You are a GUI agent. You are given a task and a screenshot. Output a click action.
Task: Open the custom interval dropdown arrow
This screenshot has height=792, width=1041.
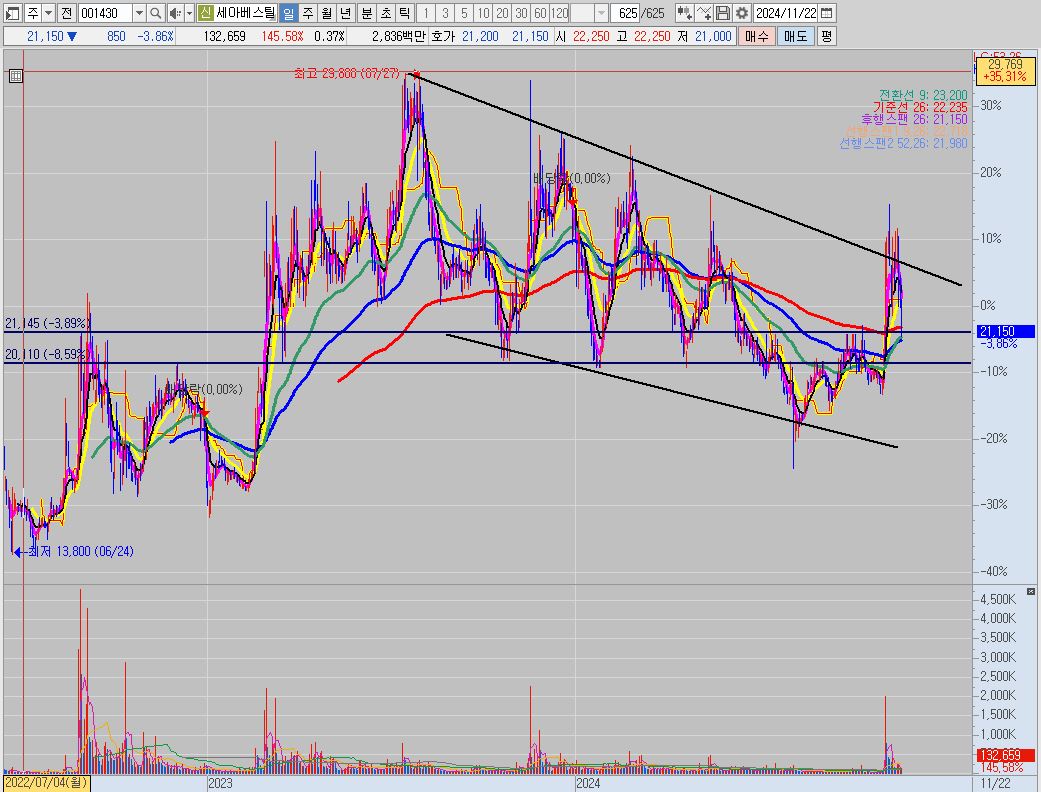(x=601, y=13)
